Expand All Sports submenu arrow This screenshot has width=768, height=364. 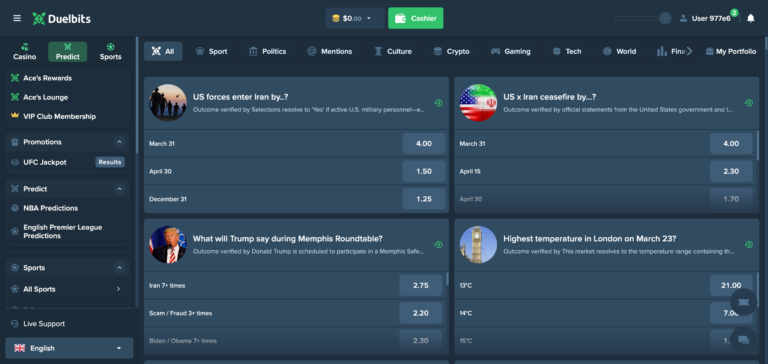pos(118,289)
